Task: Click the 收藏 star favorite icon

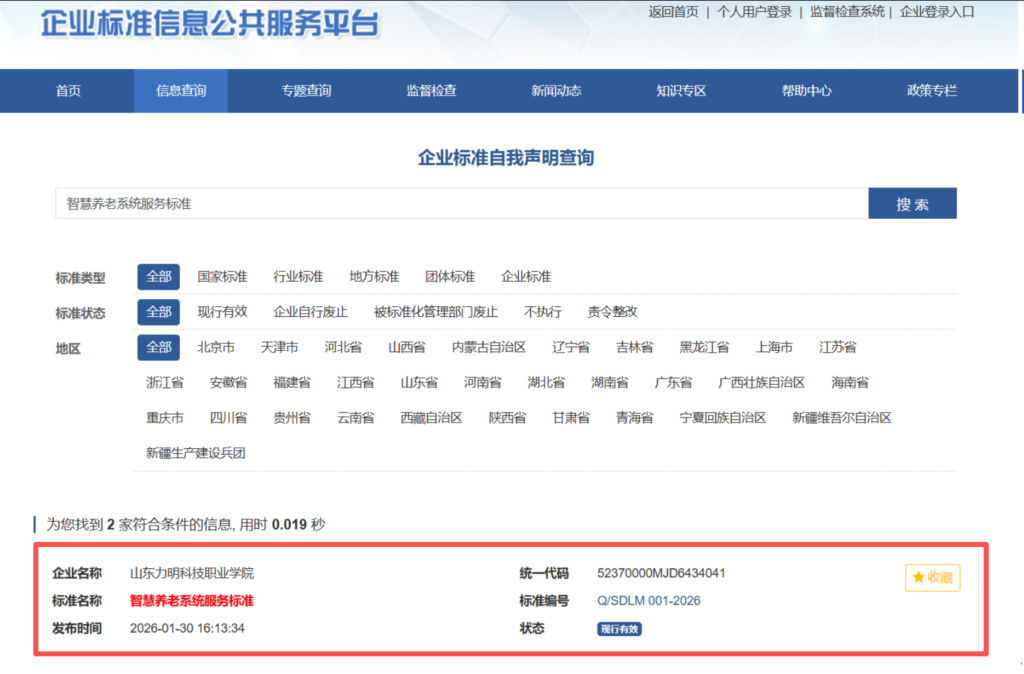Action: point(931,577)
